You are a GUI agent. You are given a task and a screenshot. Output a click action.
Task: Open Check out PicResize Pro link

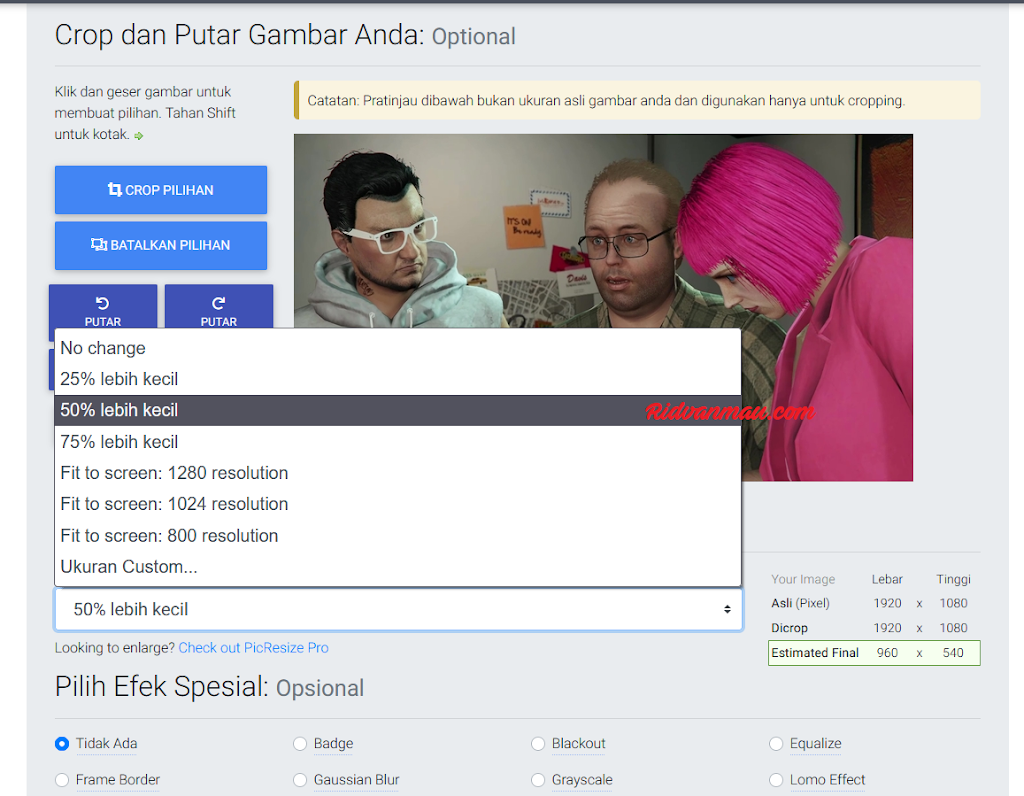(253, 648)
